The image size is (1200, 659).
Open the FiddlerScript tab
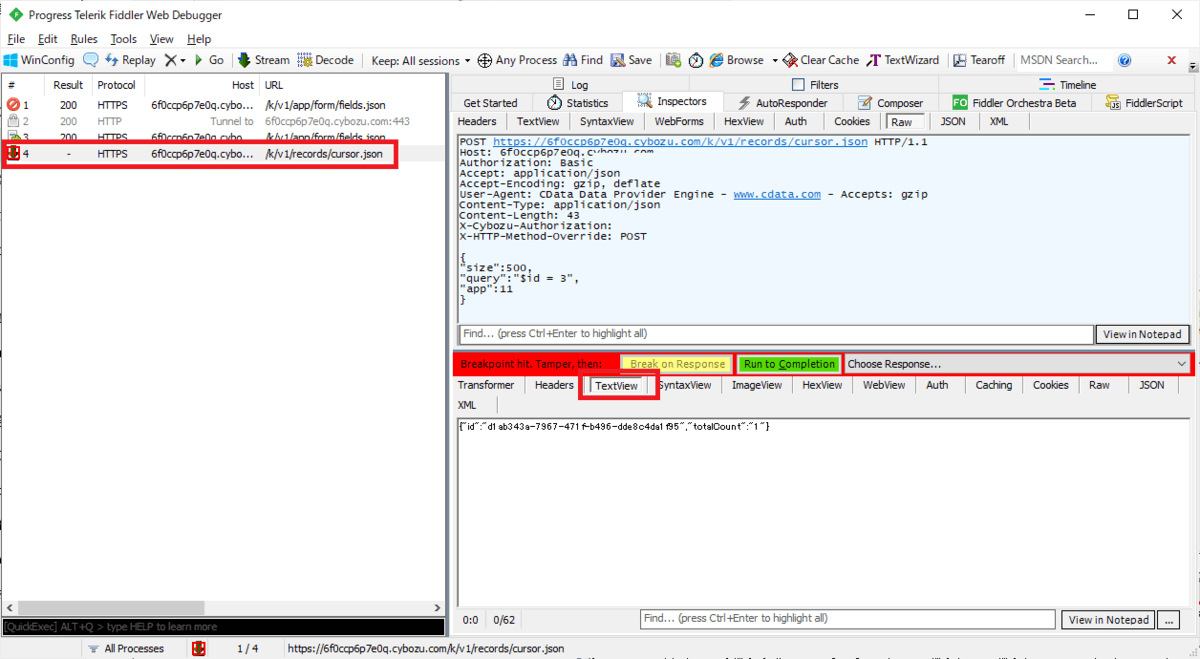(1144, 103)
